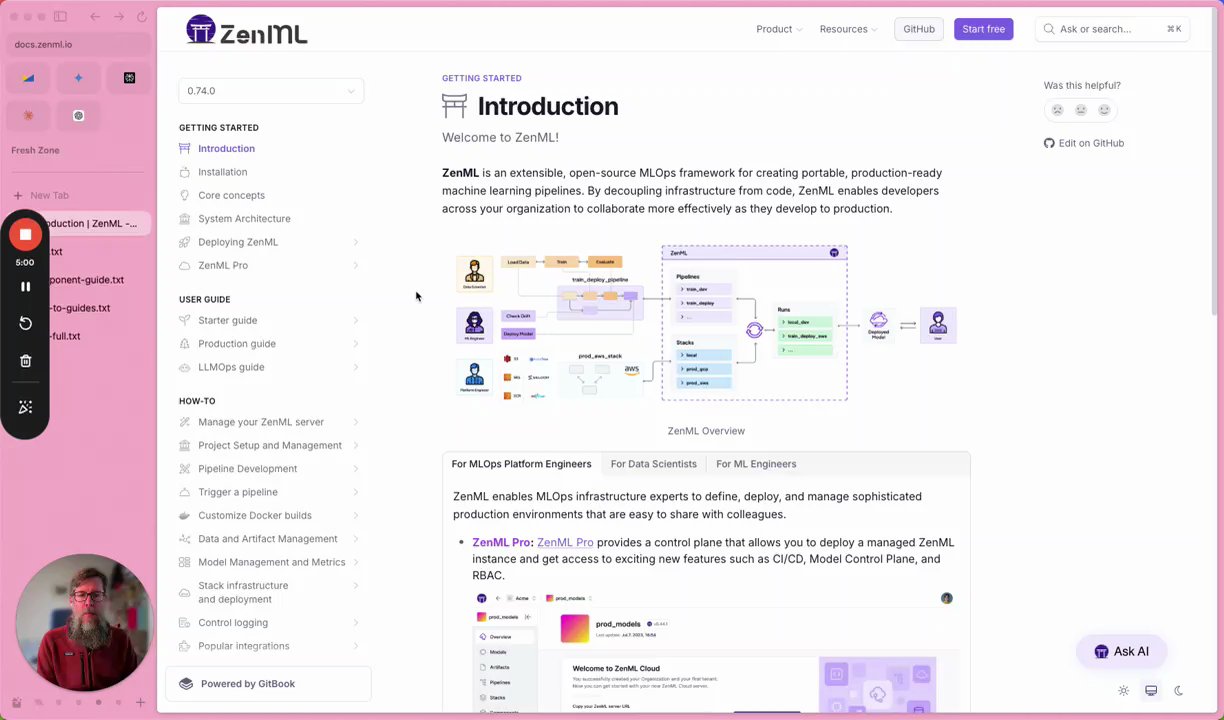Expand the ZenML Pro section chevron
This screenshot has width=1224, height=720.
click(356, 265)
